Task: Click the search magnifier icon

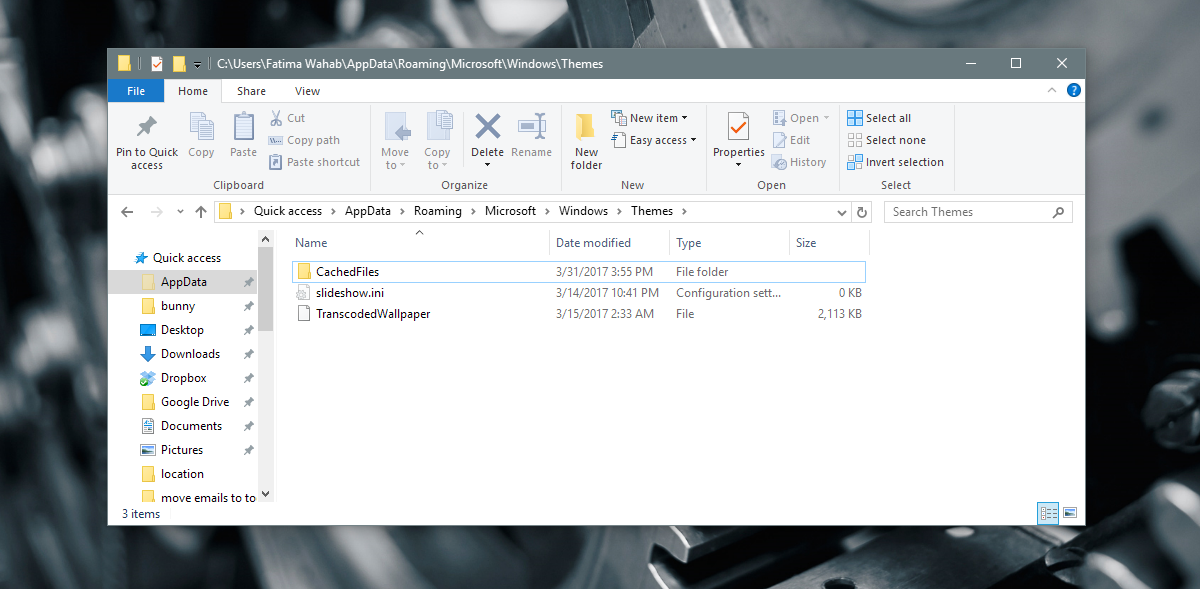Action: point(1058,212)
